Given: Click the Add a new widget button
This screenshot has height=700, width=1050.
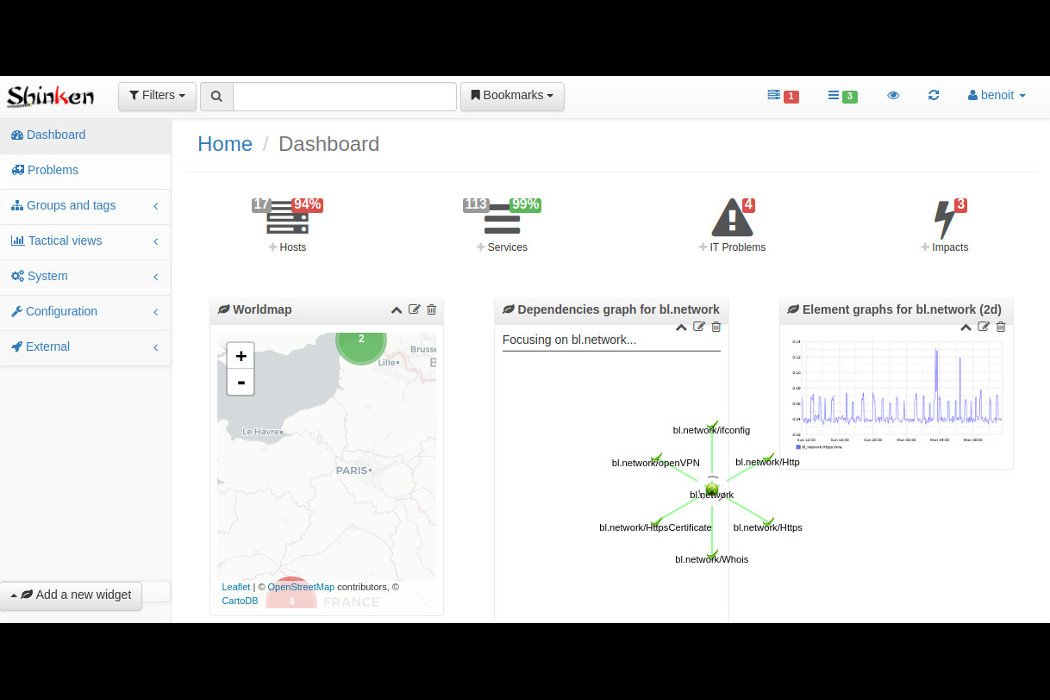Looking at the screenshot, I should [x=71, y=595].
